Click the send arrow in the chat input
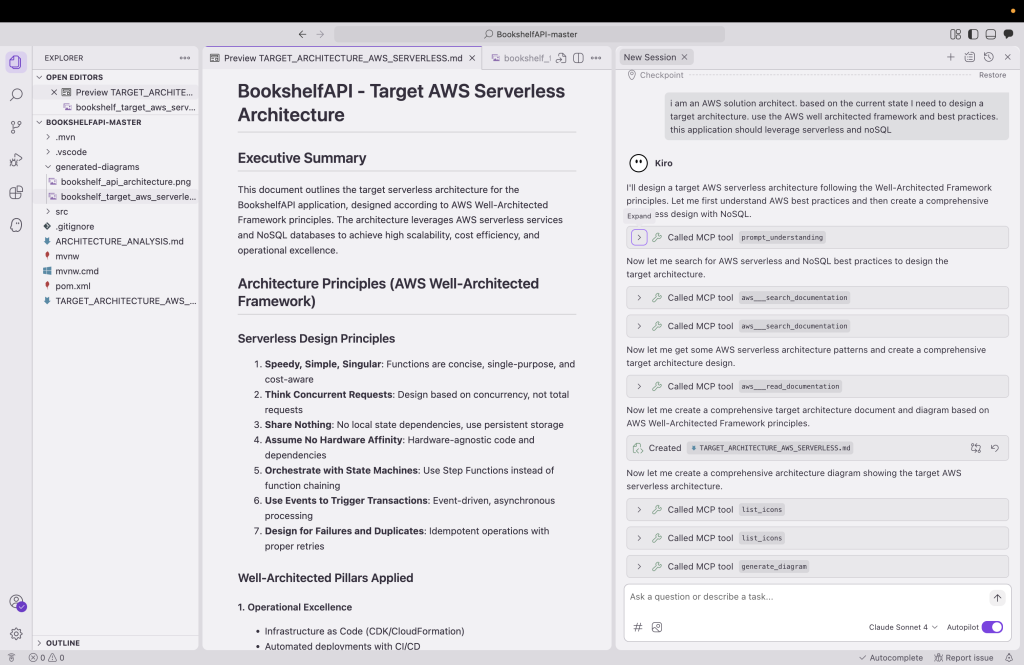1024x665 pixels. point(997,597)
